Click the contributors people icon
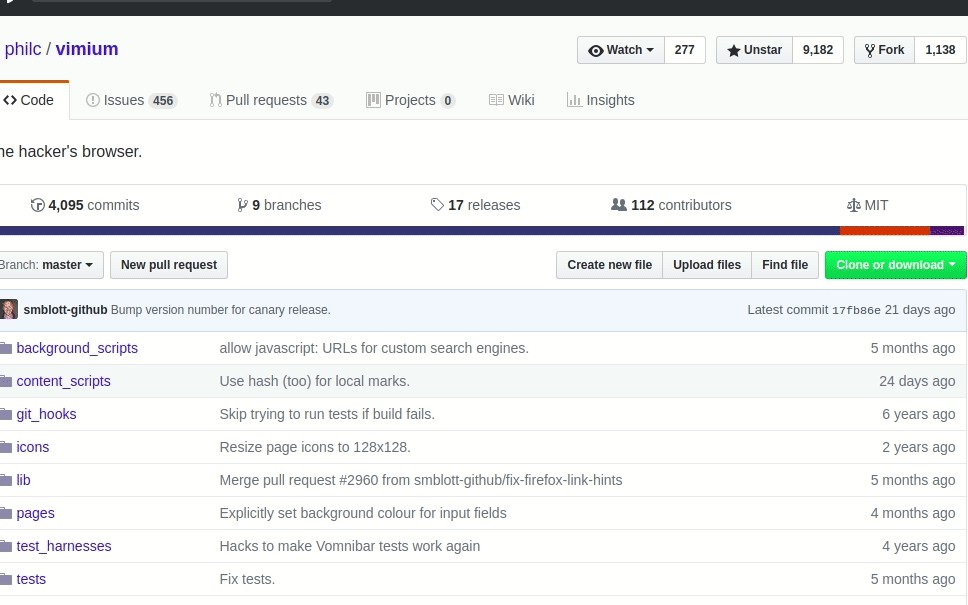Screen dimensions: 968x605 (619, 205)
